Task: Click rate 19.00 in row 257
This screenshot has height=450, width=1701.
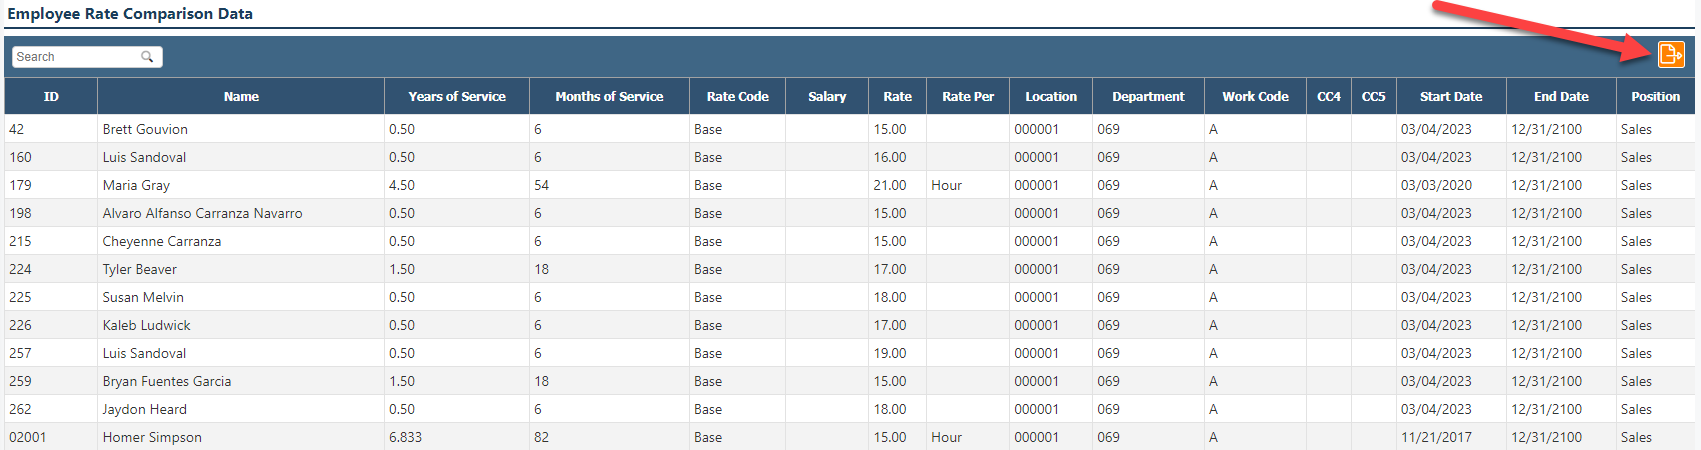Action: click(890, 353)
